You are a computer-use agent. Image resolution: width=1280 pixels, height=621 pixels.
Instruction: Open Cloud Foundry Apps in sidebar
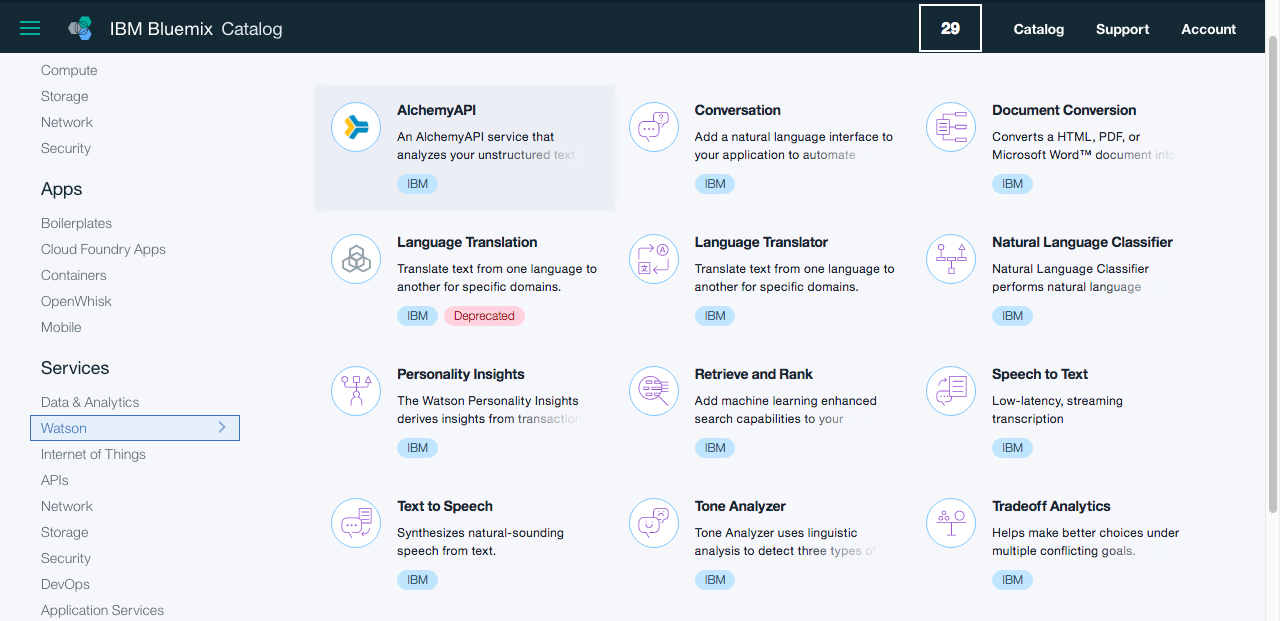pyautogui.click(x=103, y=249)
